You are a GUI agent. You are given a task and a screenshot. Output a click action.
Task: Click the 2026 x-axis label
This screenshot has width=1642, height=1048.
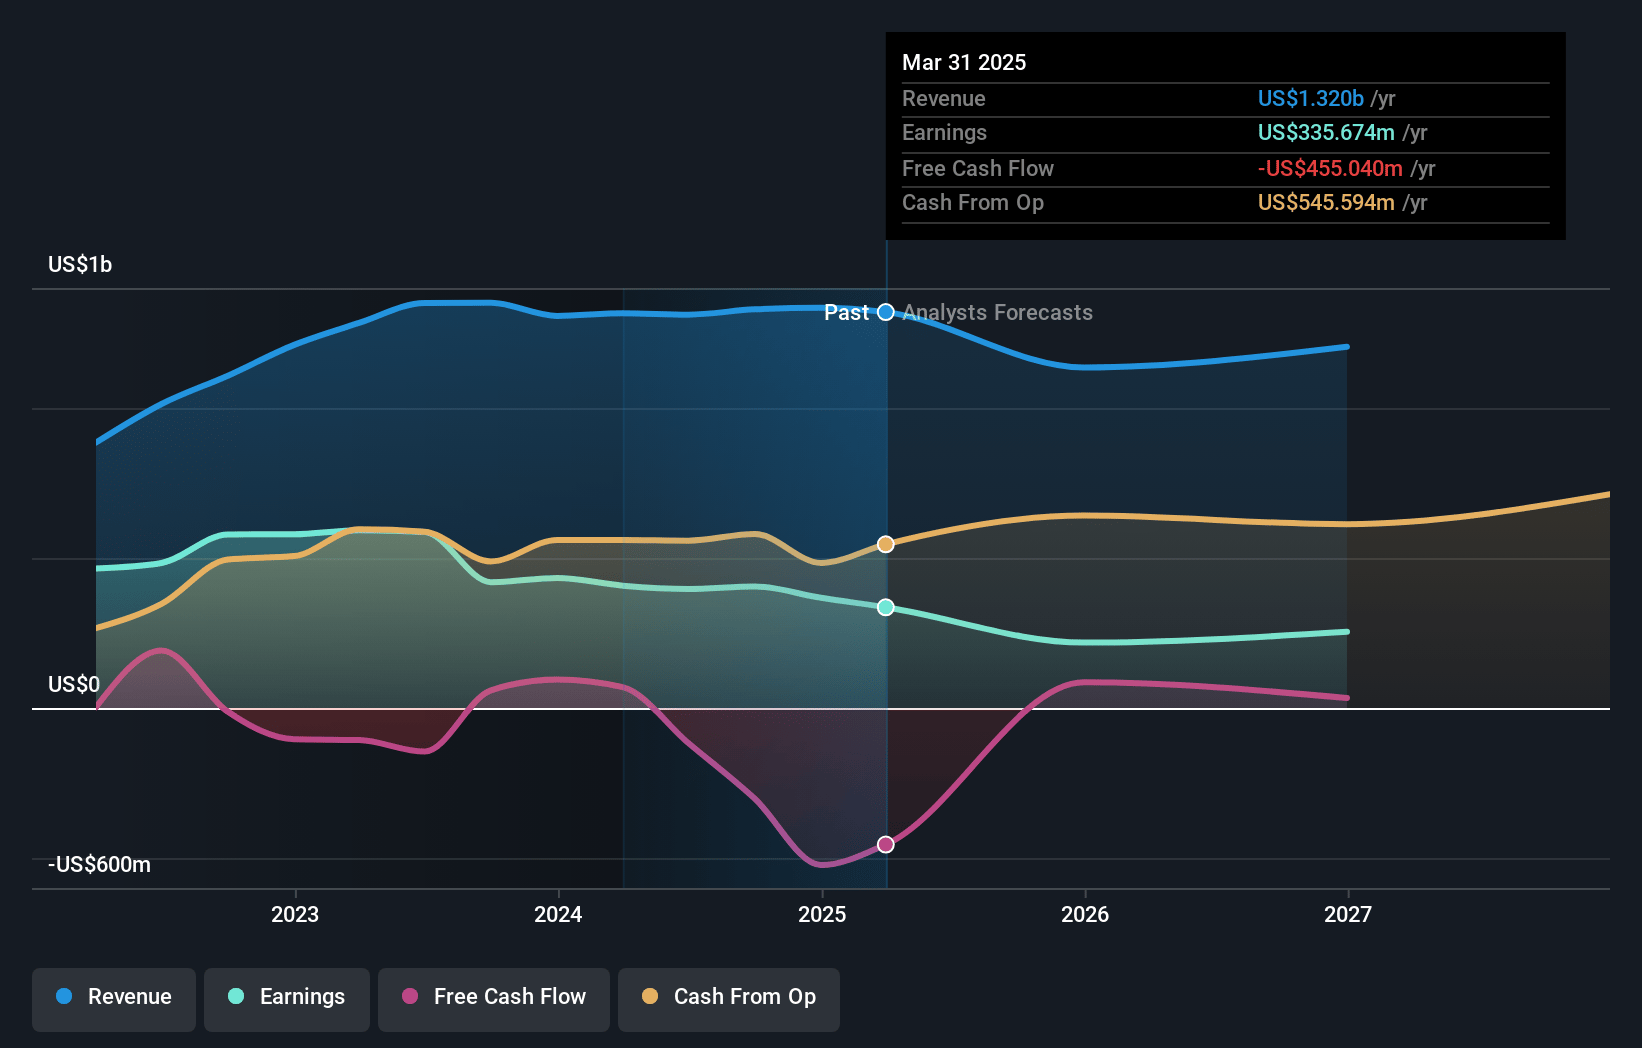[x=1085, y=914]
